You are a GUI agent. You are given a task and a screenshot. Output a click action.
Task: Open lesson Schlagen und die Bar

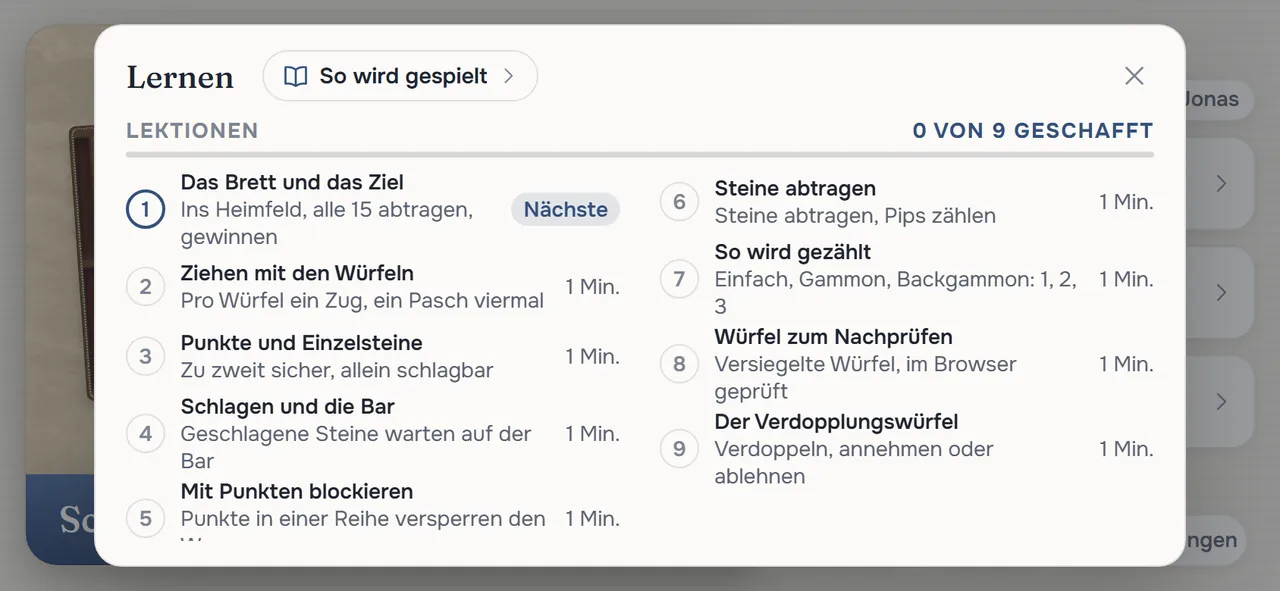tap(373, 434)
